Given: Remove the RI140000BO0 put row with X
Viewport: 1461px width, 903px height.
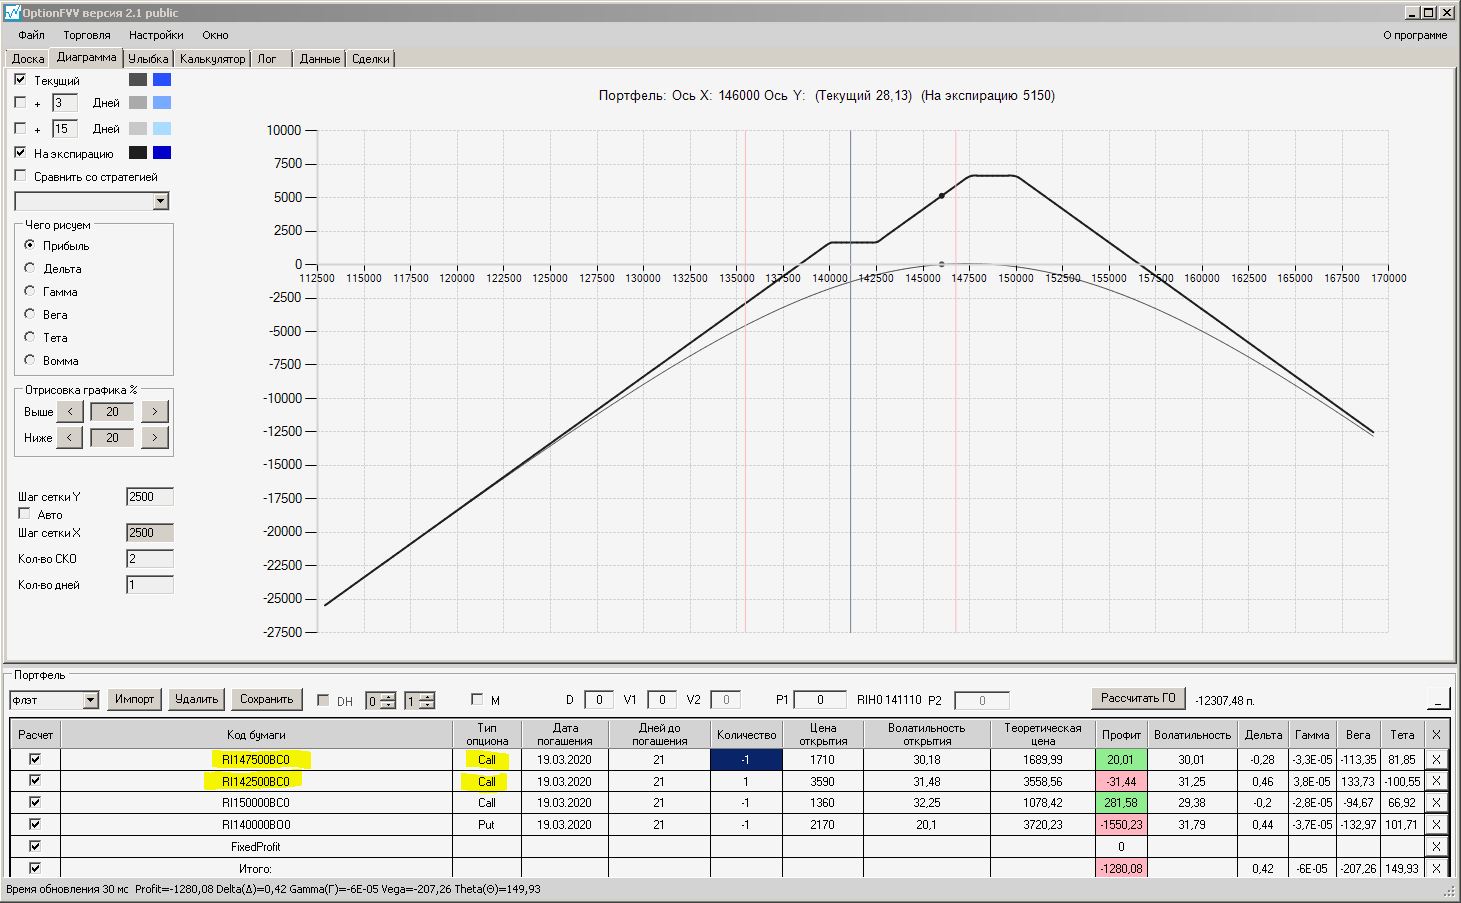Looking at the screenshot, I should tap(1436, 825).
